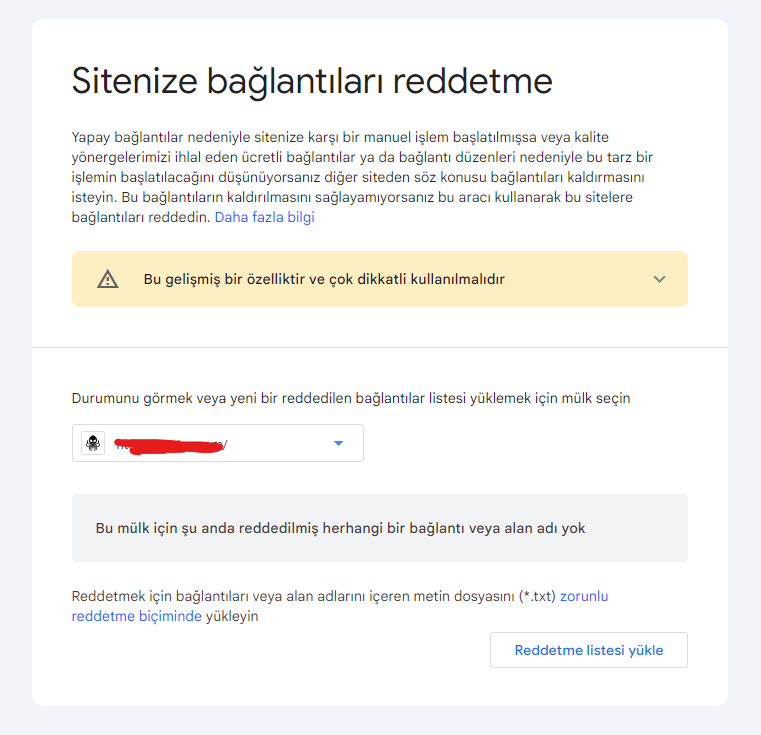Viewport: 761px width, 735px height.
Task: Click the warning triangle icon
Action: (x=108, y=279)
